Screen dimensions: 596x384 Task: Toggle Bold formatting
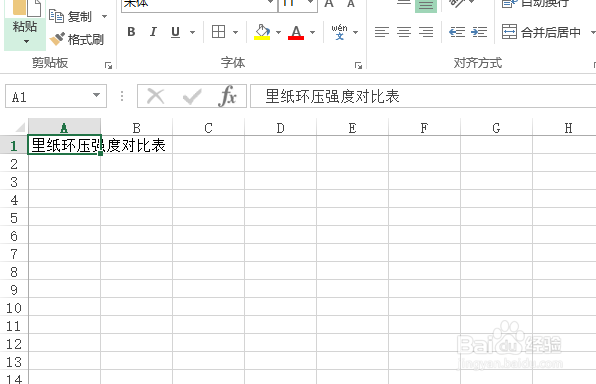point(131,32)
